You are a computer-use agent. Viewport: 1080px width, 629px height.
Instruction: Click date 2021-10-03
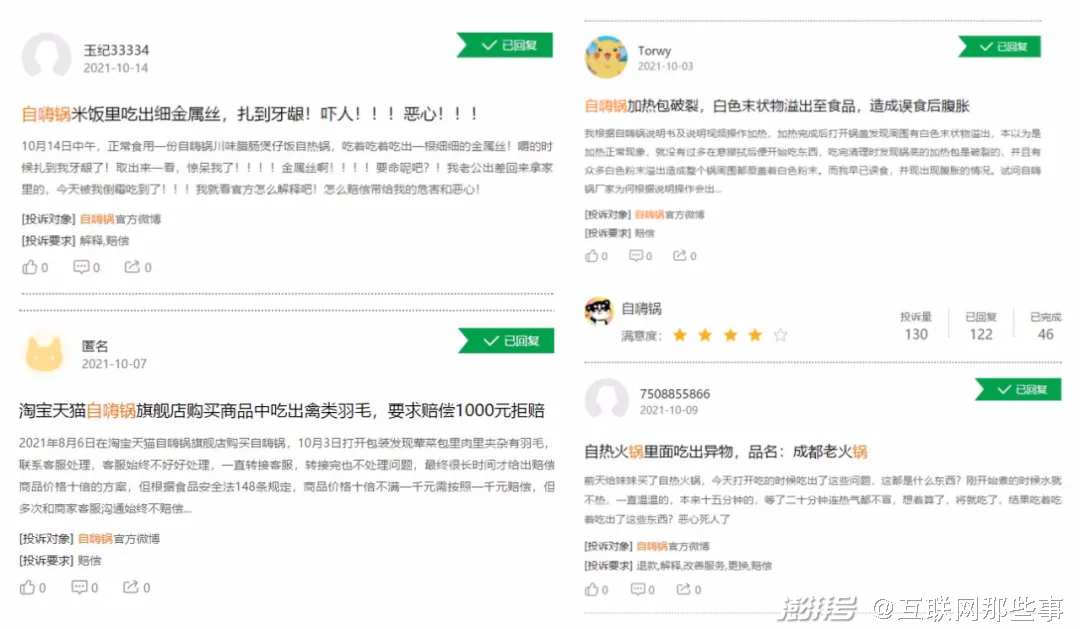pos(665,66)
